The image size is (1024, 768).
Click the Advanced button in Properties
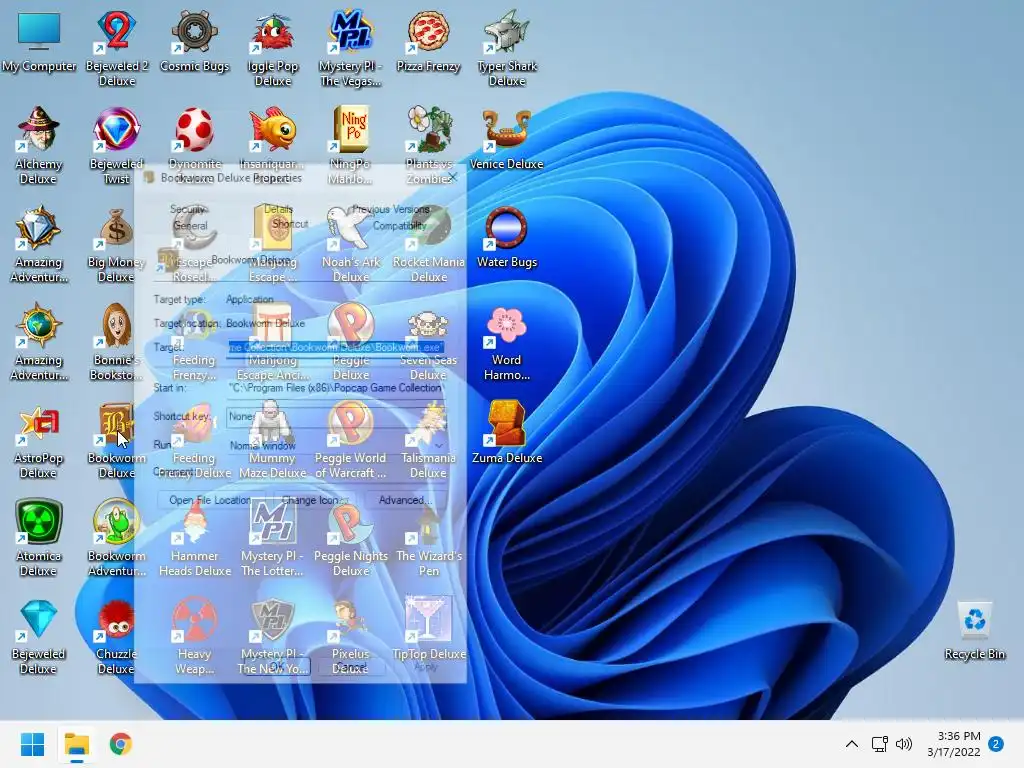click(x=404, y=500)
